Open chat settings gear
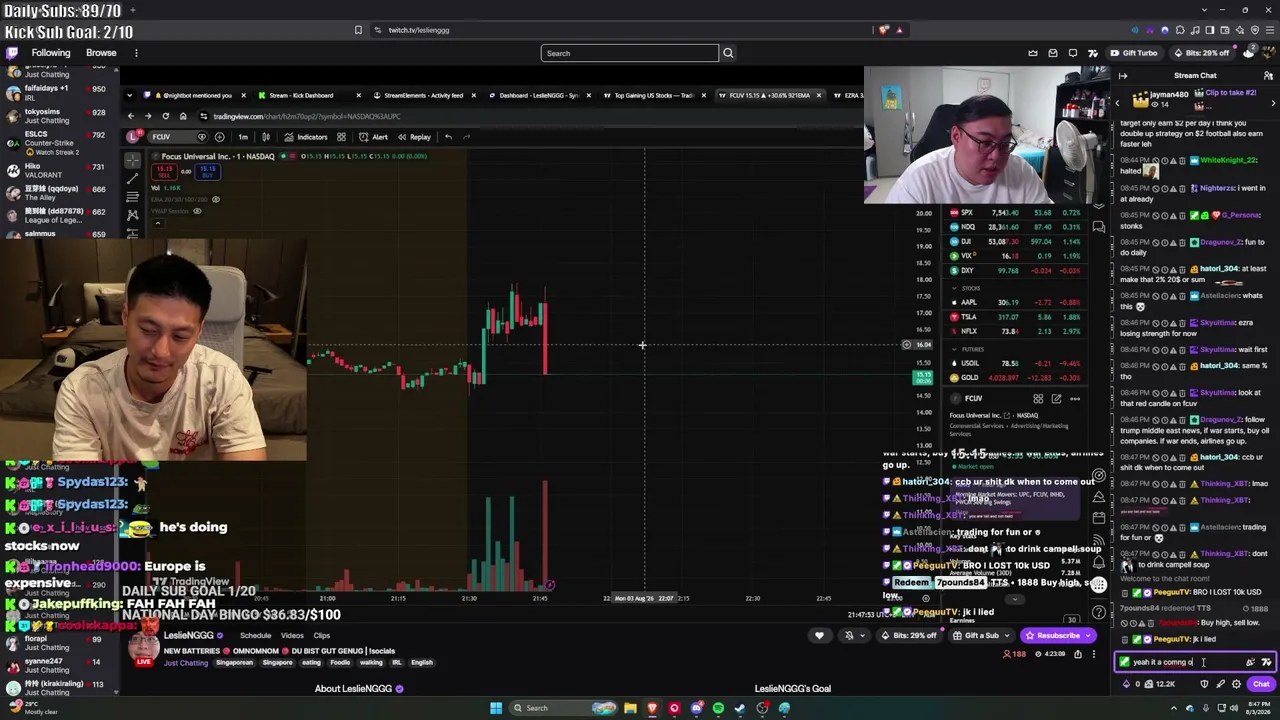 click(1236, 684)
